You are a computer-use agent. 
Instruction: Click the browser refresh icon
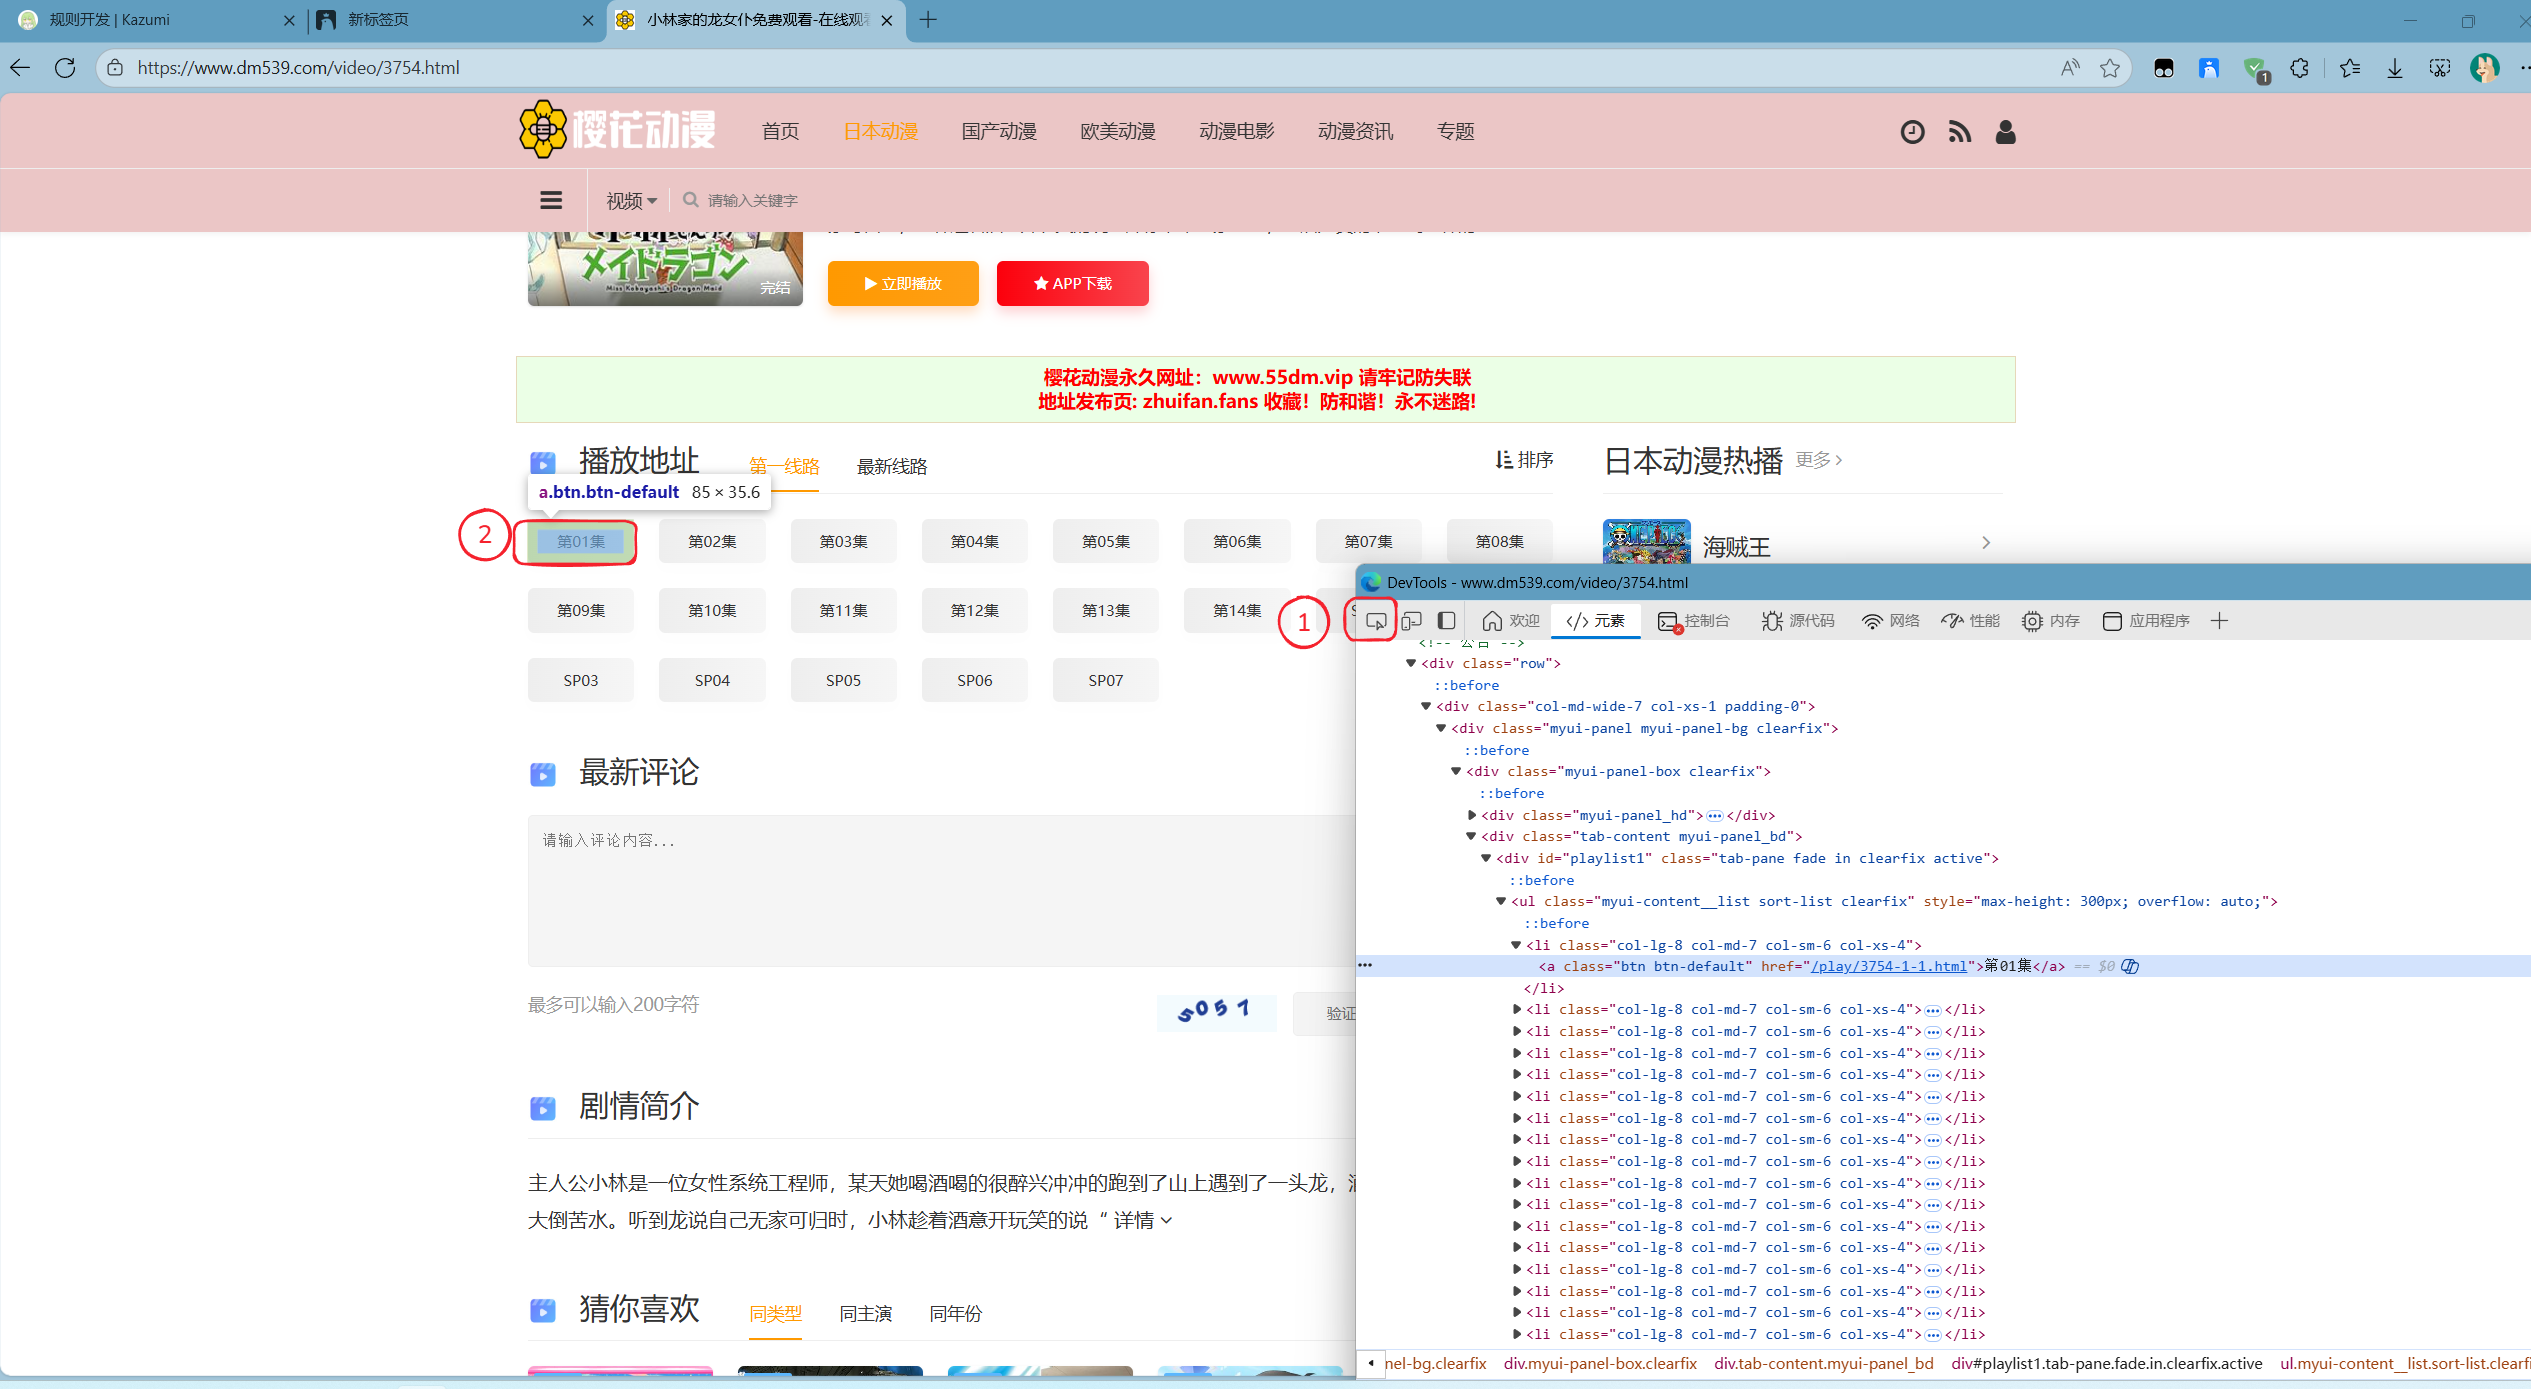tap(65, 68)
